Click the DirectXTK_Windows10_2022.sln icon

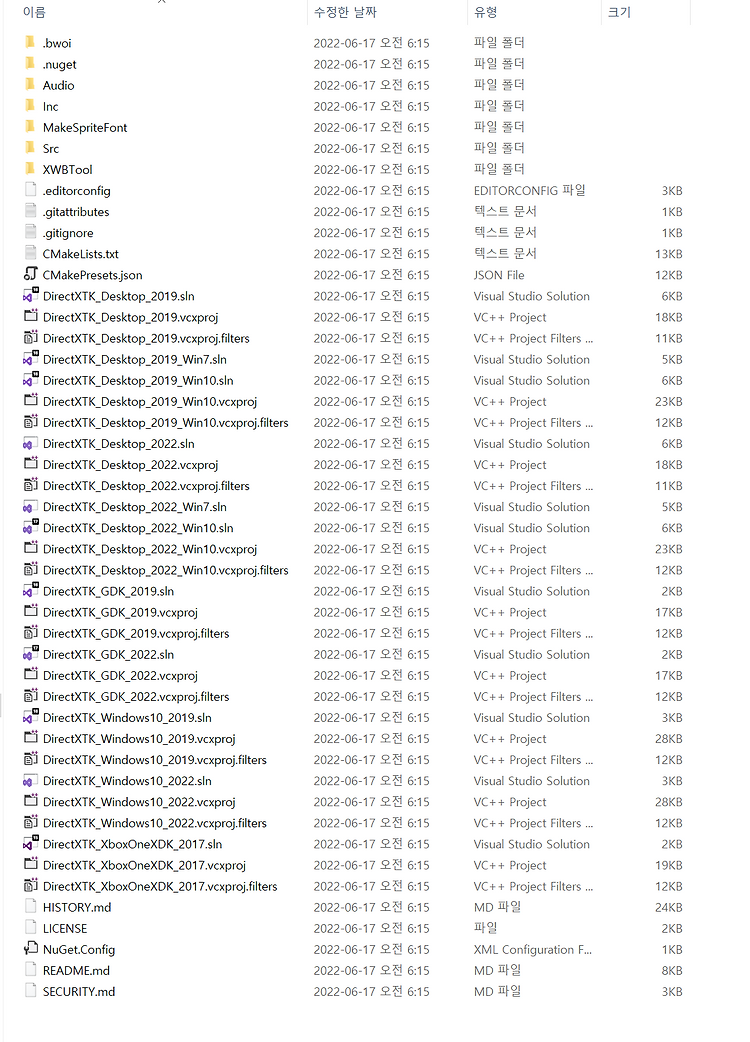(29, 780)
